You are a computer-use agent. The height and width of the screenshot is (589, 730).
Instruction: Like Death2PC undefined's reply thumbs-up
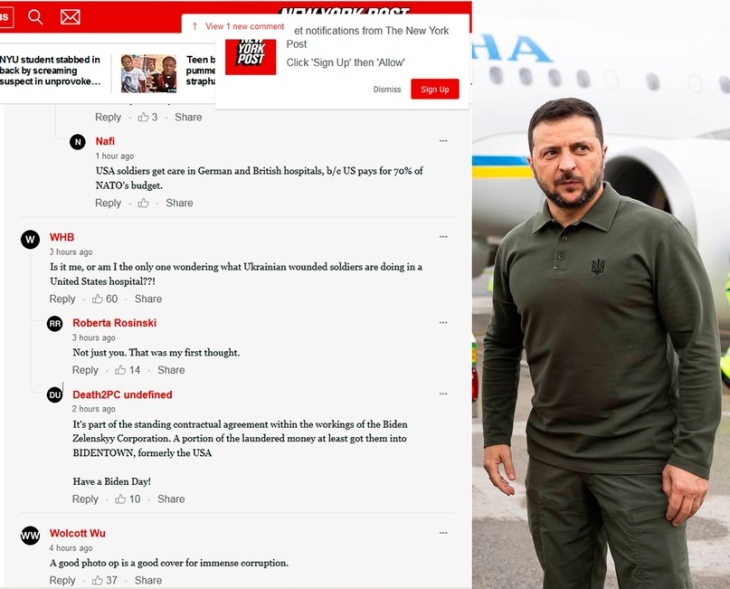coord(121,499)
